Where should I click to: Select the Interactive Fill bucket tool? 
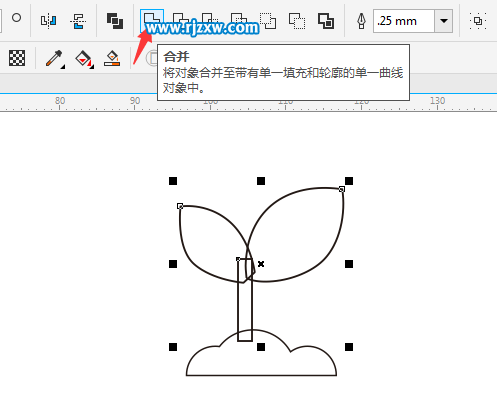point(84,59)
